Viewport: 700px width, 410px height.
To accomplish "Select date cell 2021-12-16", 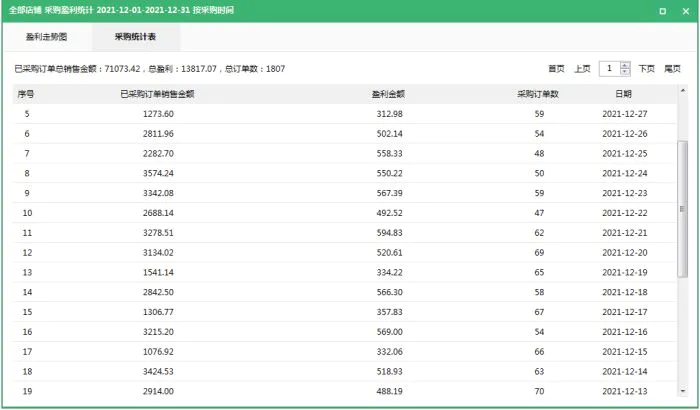I will 625,332.
